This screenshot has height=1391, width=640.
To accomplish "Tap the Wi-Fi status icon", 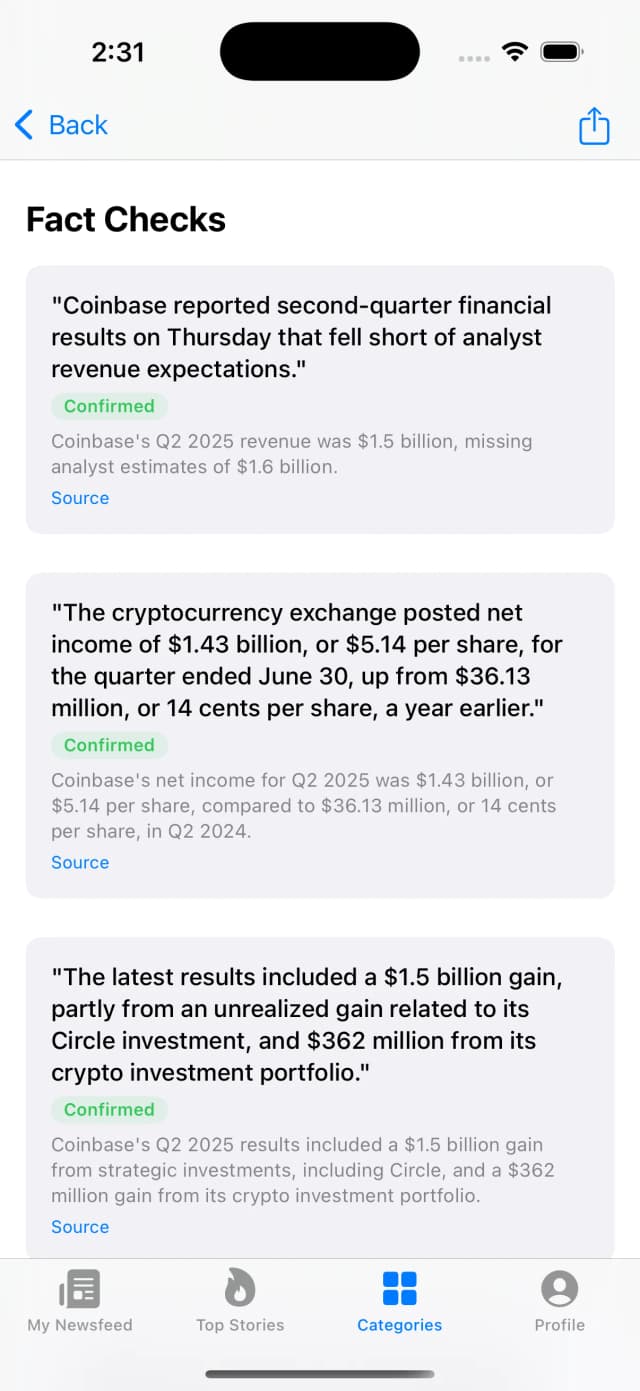I will 514,51.
